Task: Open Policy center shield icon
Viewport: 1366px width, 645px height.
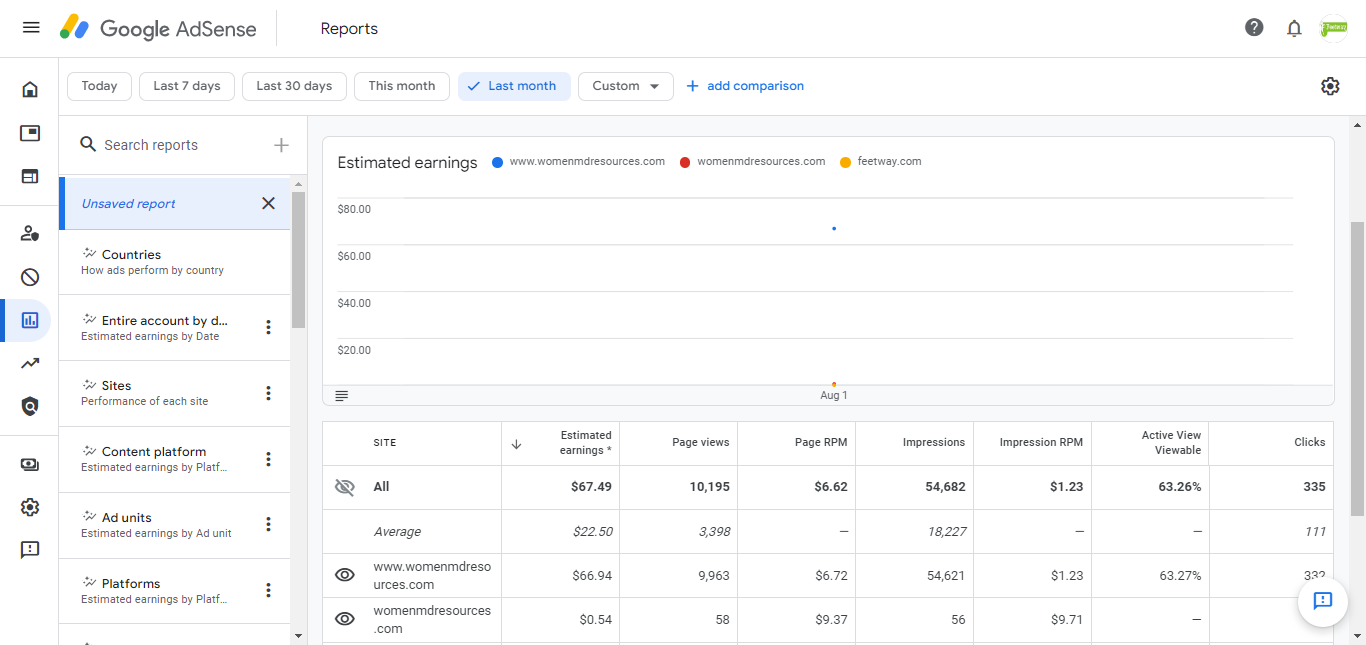Action: click(30, 406)
